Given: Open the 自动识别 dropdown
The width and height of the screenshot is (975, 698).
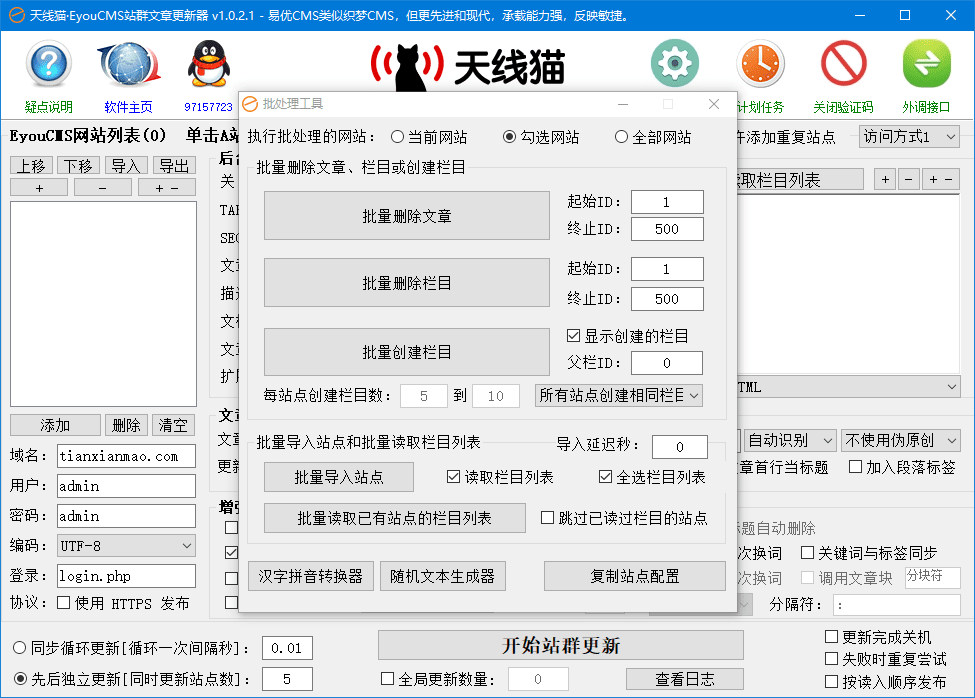Looking at the screenshot, I should [789, 441].
